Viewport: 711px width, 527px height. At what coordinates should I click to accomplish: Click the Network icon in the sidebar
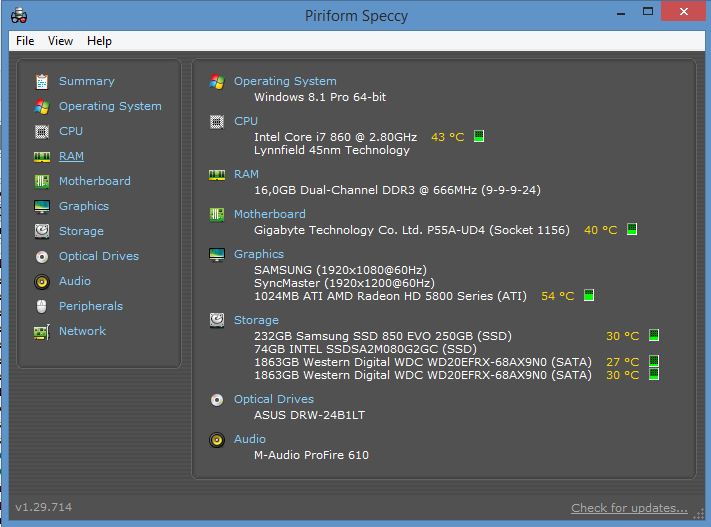pyautogui.click(x=41, y=331)
